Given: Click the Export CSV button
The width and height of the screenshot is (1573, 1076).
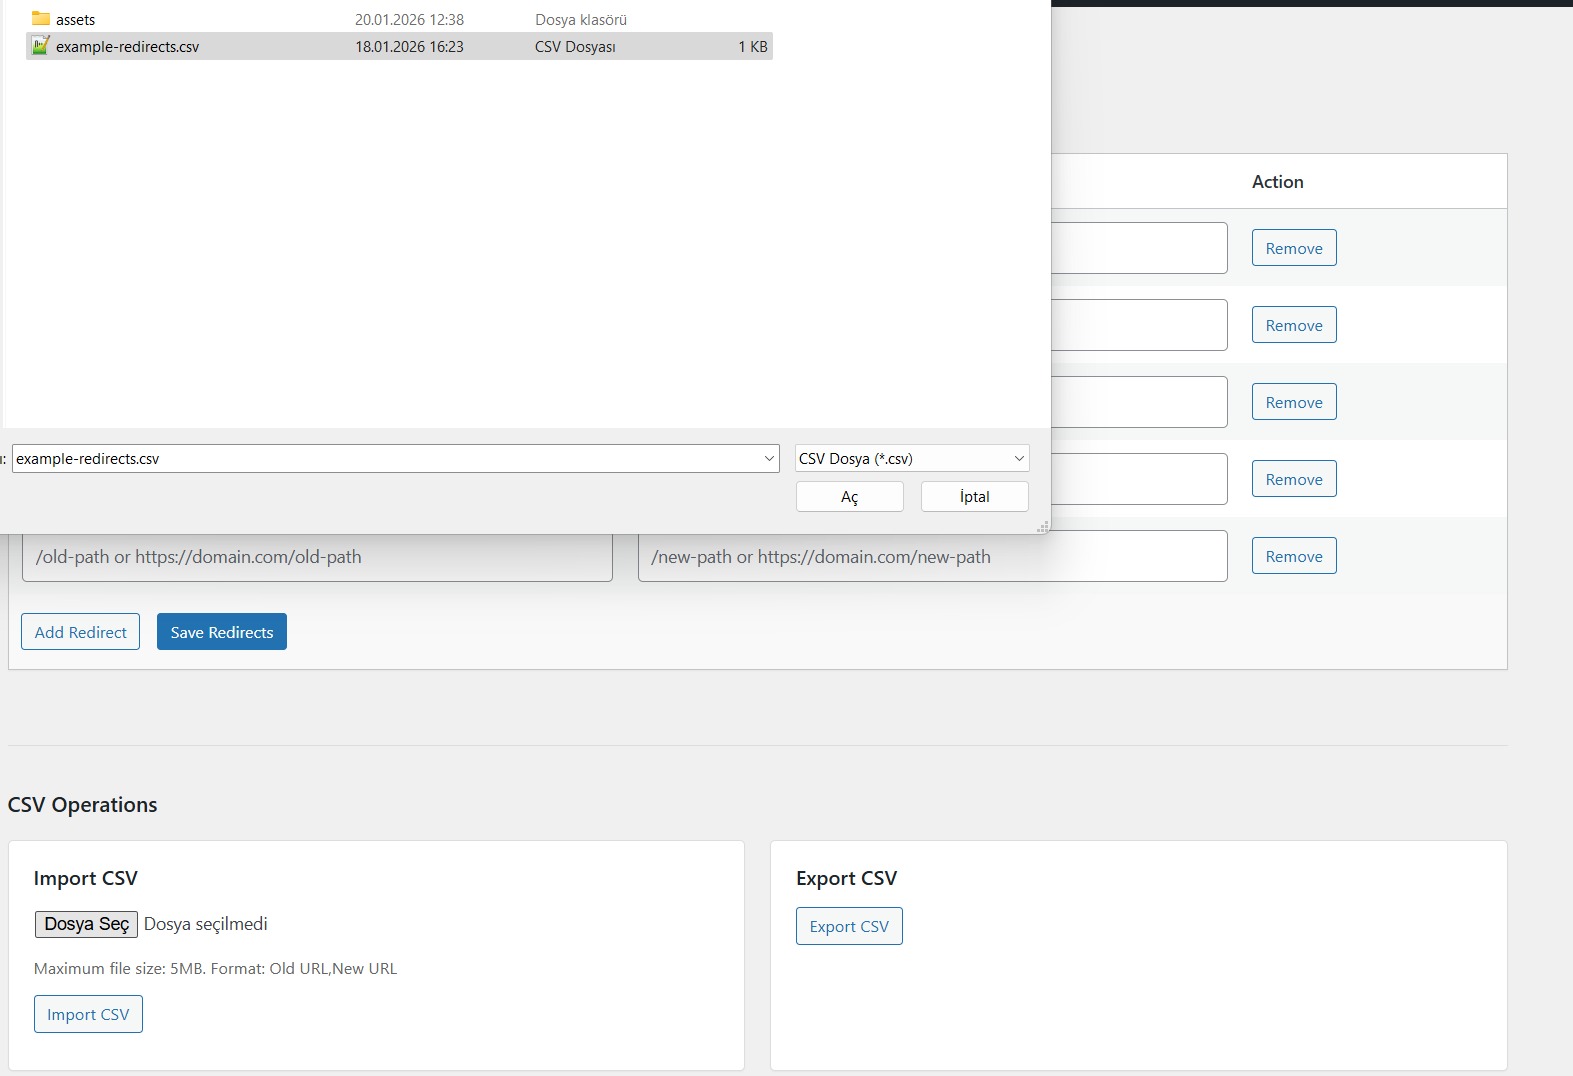Looking at the screenshot, I should coord(849,926).
